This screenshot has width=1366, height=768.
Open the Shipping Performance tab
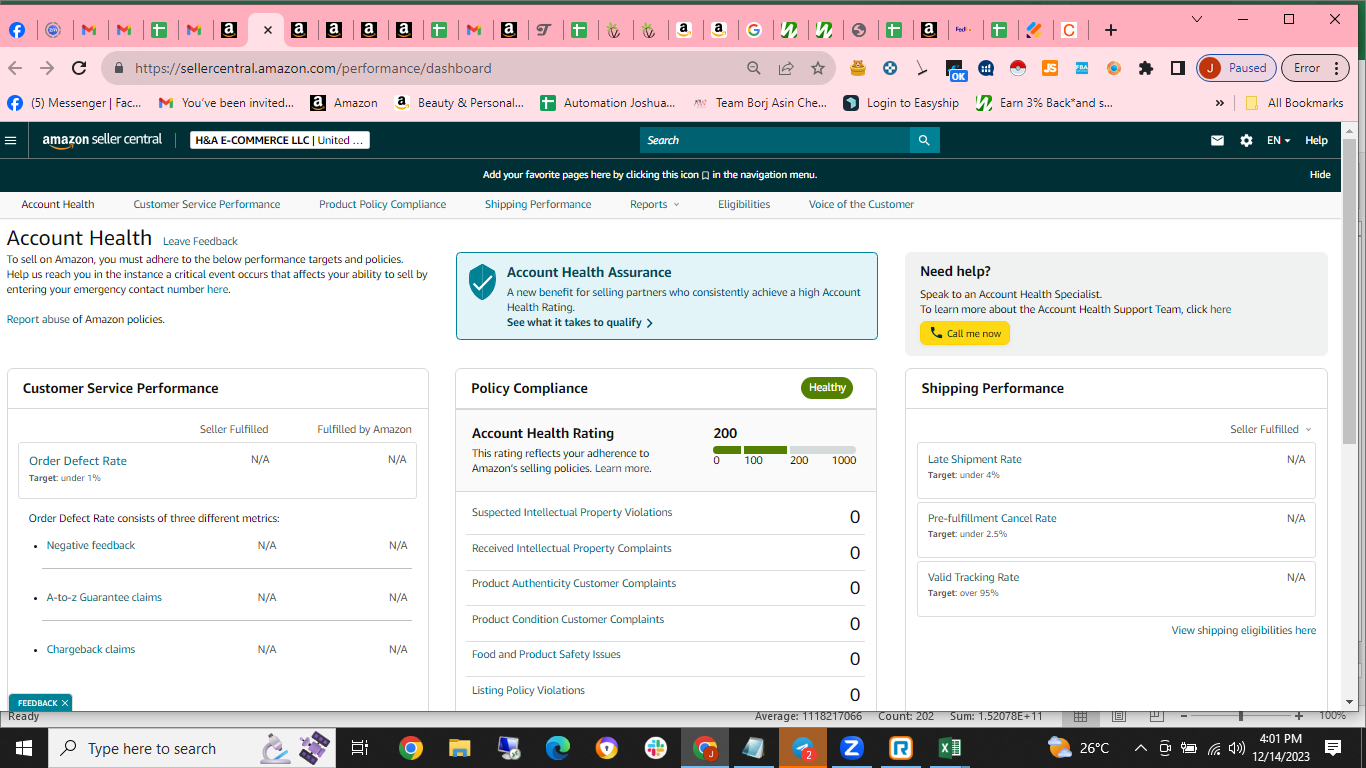538,204
